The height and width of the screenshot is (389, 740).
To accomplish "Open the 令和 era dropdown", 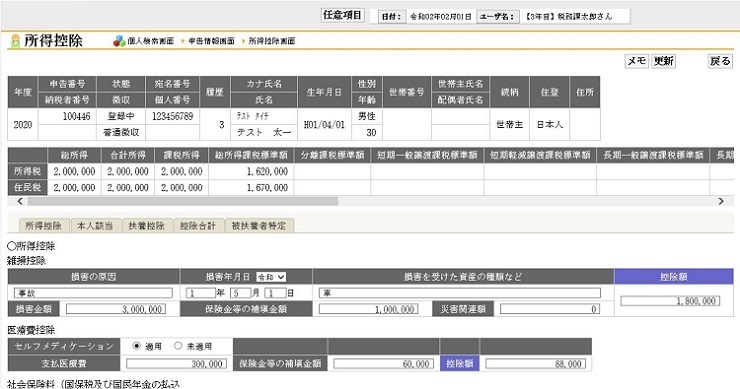I will pyautogui.click(x=271, y=277).
